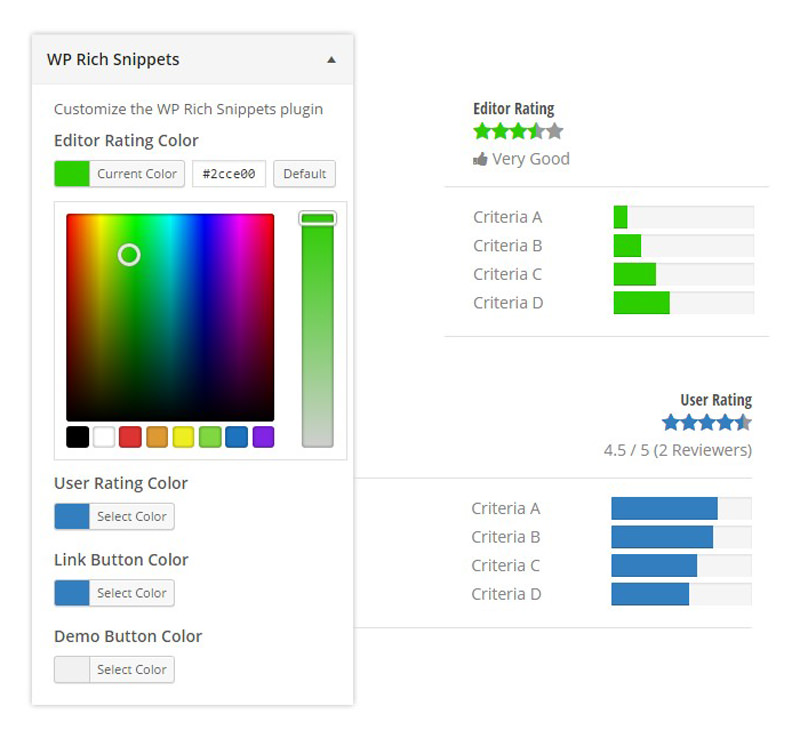
Task: Click the first star in Editor Rating
Action: tap(483, 130)
